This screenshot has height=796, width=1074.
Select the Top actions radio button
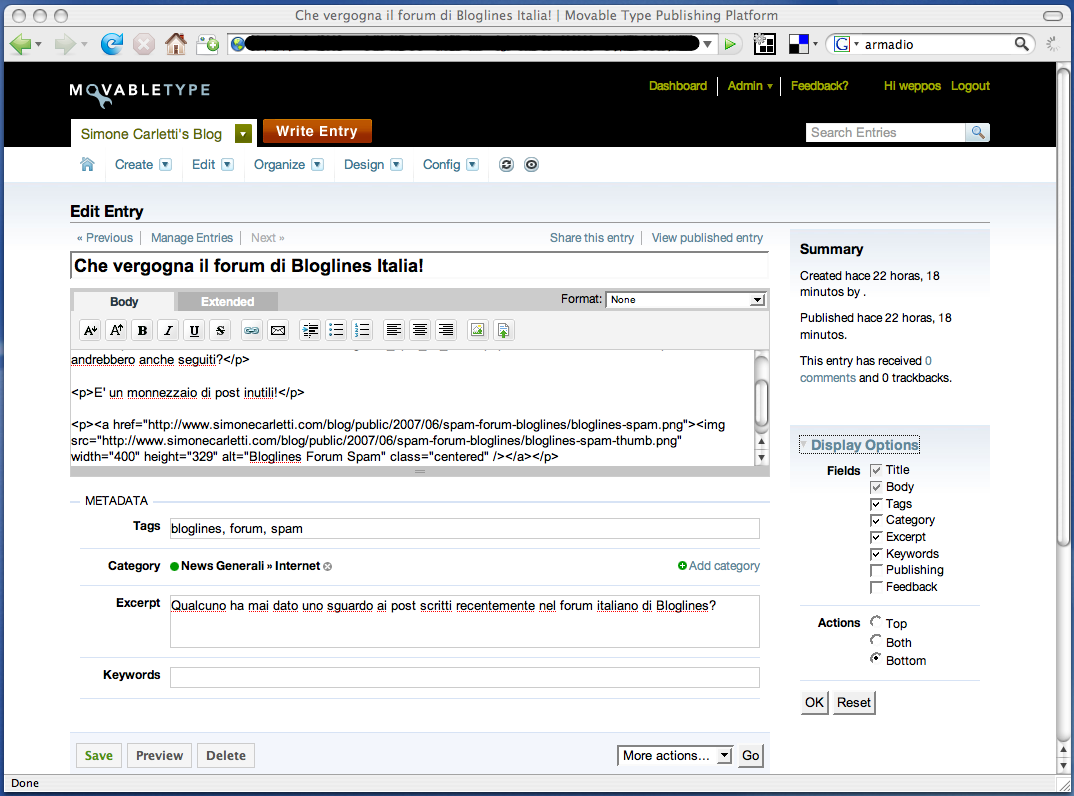(875, 621)
